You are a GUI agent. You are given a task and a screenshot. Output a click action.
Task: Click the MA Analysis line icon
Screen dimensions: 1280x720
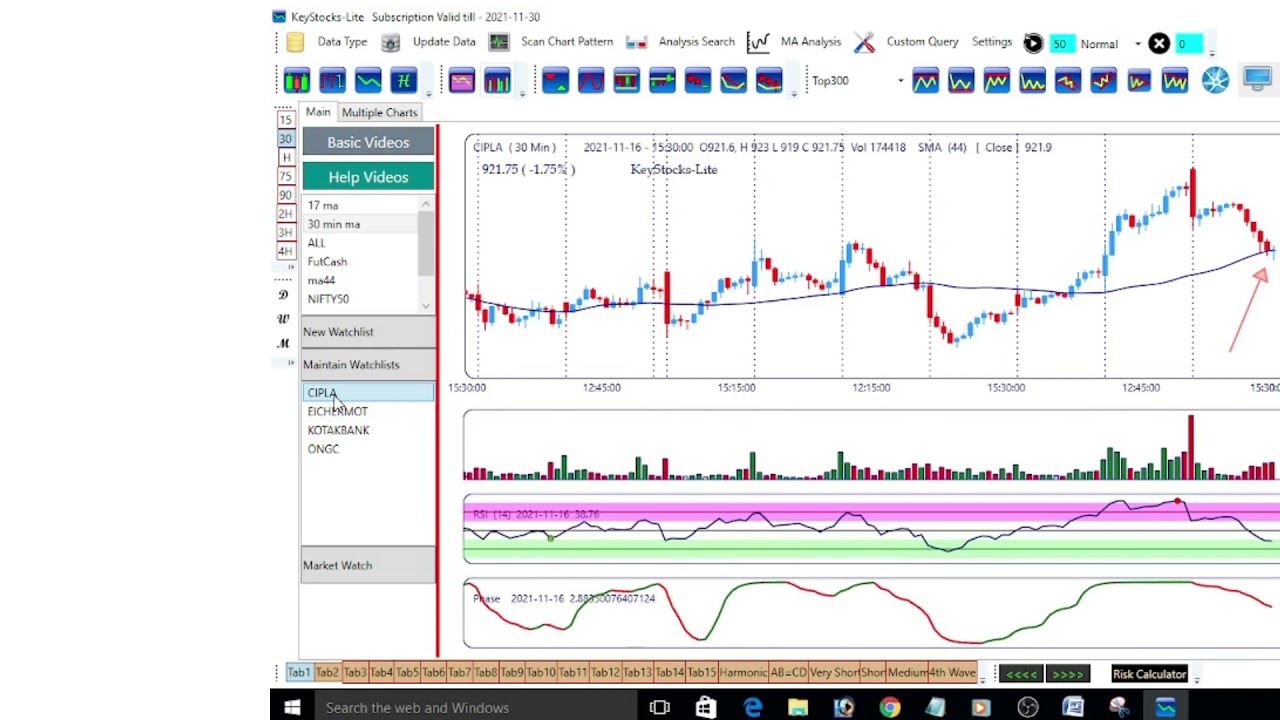tap(758, 42)
